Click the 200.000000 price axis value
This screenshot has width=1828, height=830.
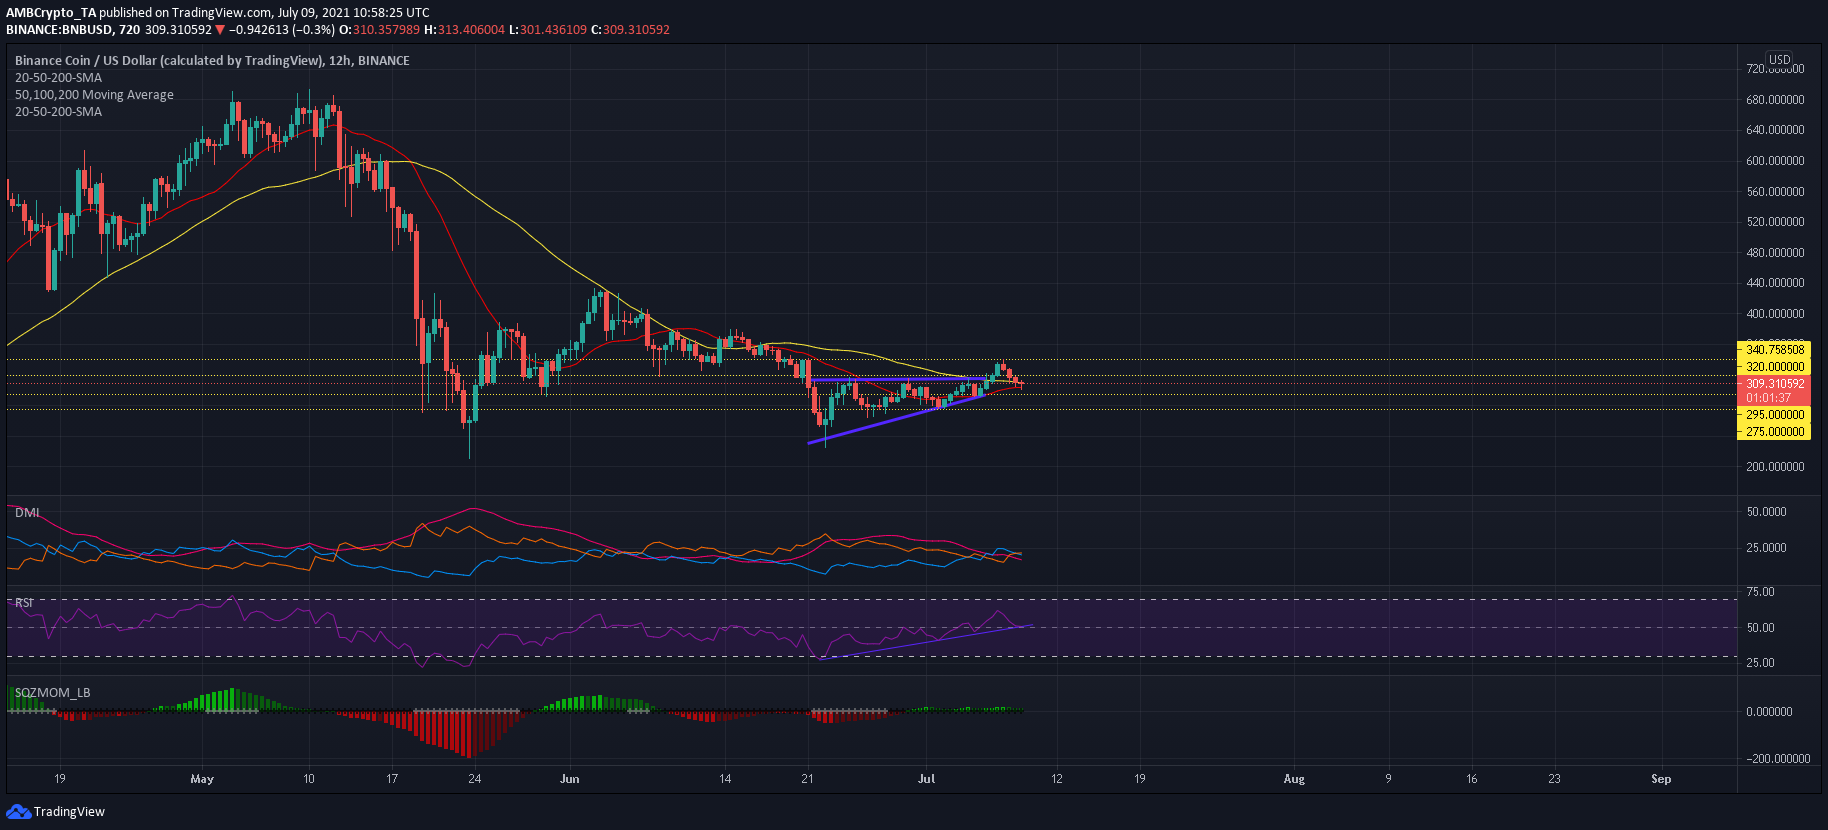pos(1775,467)
